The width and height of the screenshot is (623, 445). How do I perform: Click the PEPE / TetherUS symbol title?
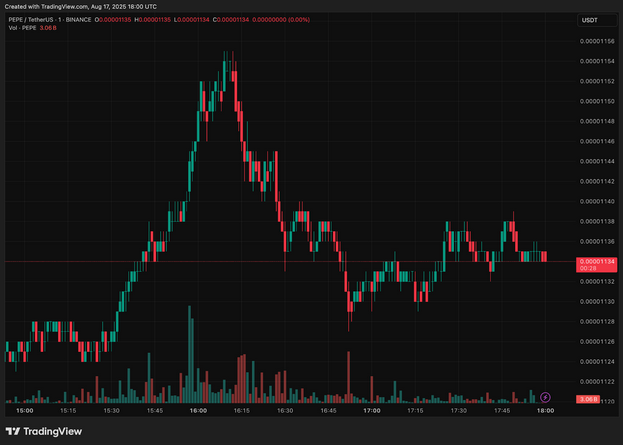click(x=50, y=19)
